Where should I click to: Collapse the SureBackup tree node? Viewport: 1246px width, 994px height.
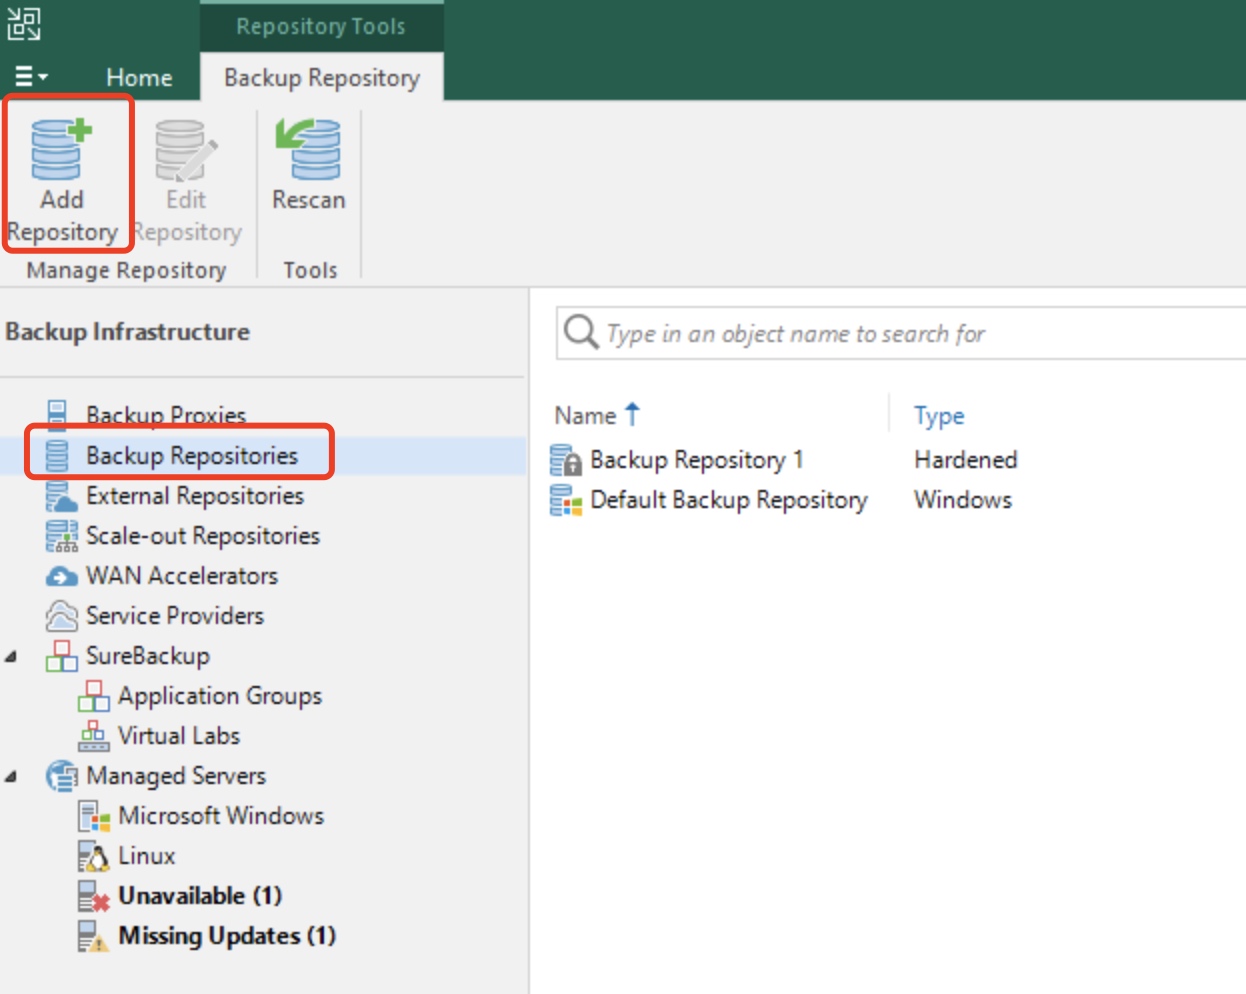[11, 657]
